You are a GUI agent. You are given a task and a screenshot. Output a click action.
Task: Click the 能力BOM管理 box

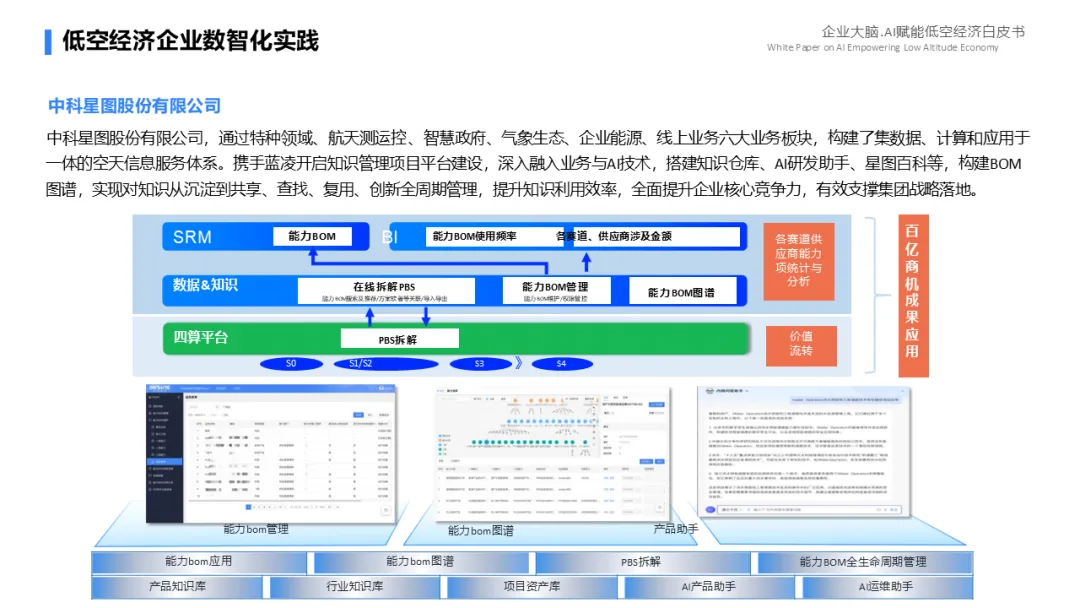(556, 291)
